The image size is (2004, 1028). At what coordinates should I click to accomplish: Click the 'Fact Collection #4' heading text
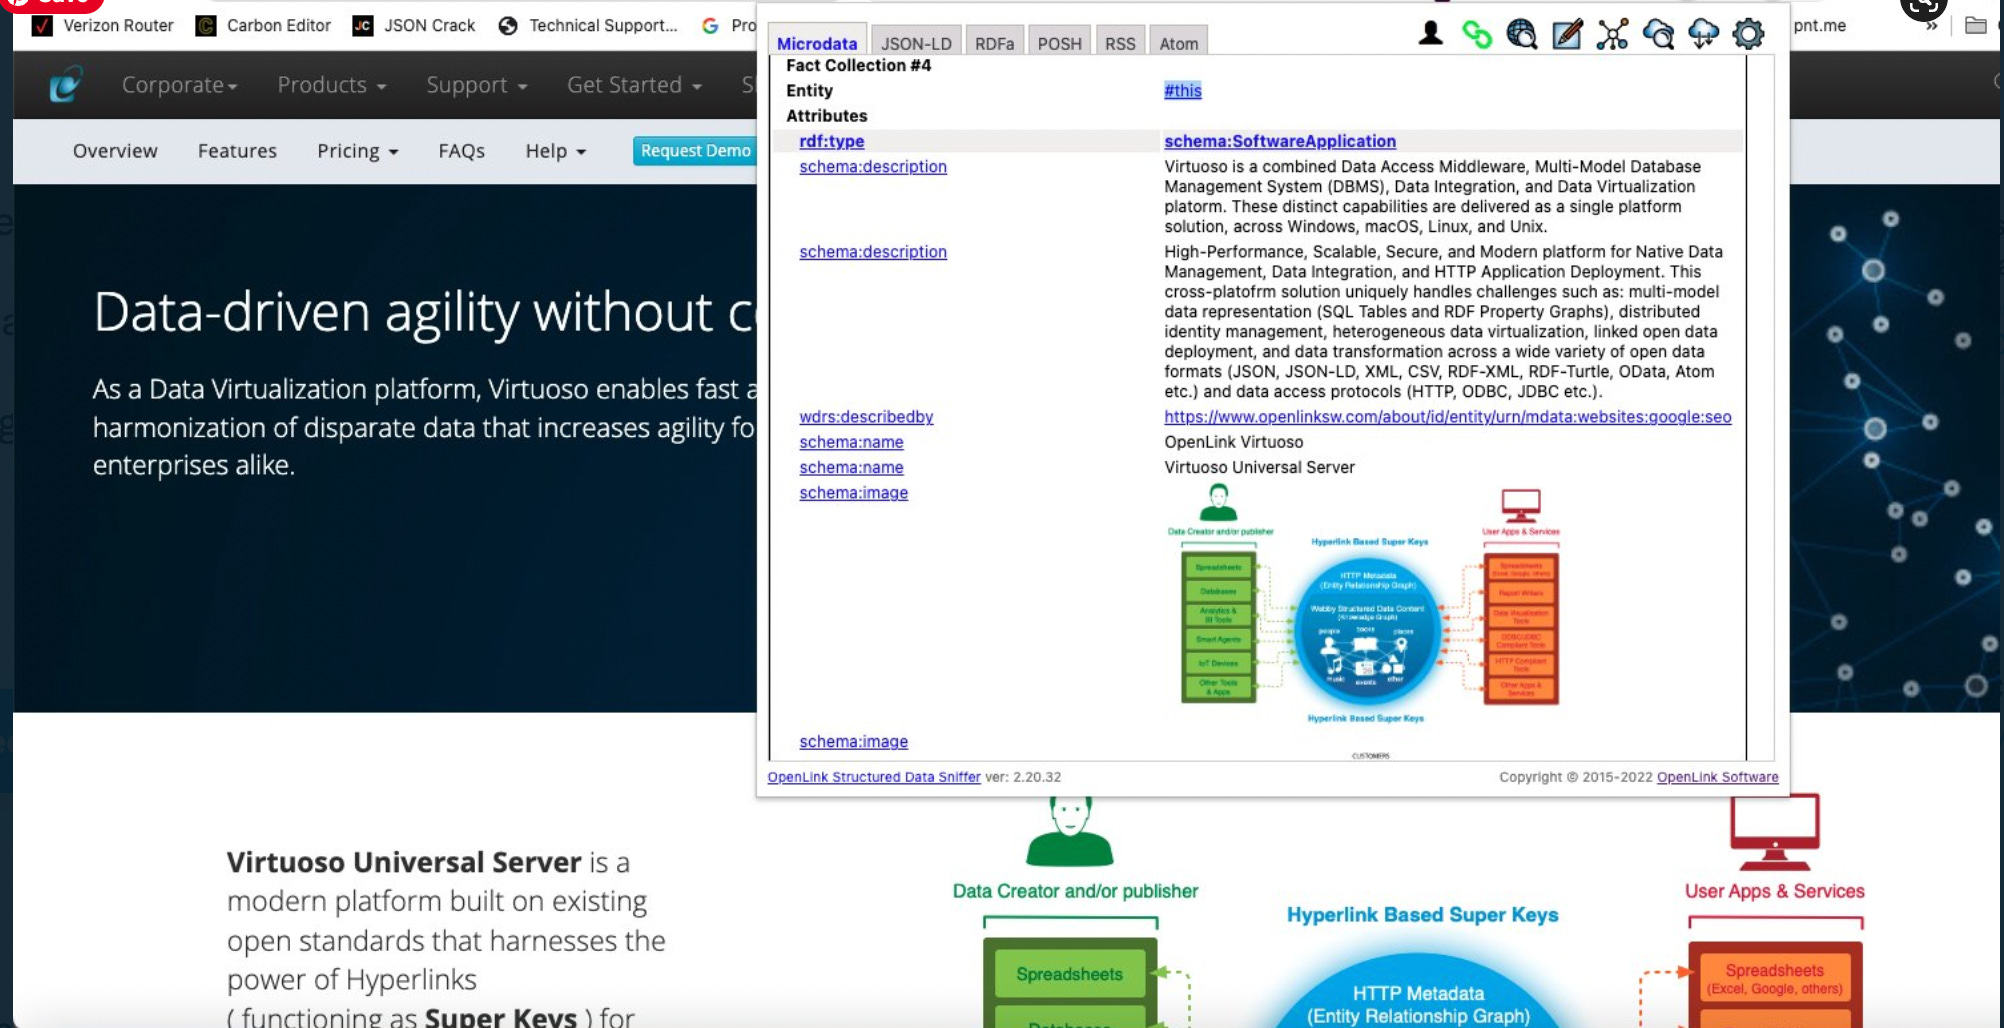858,65
